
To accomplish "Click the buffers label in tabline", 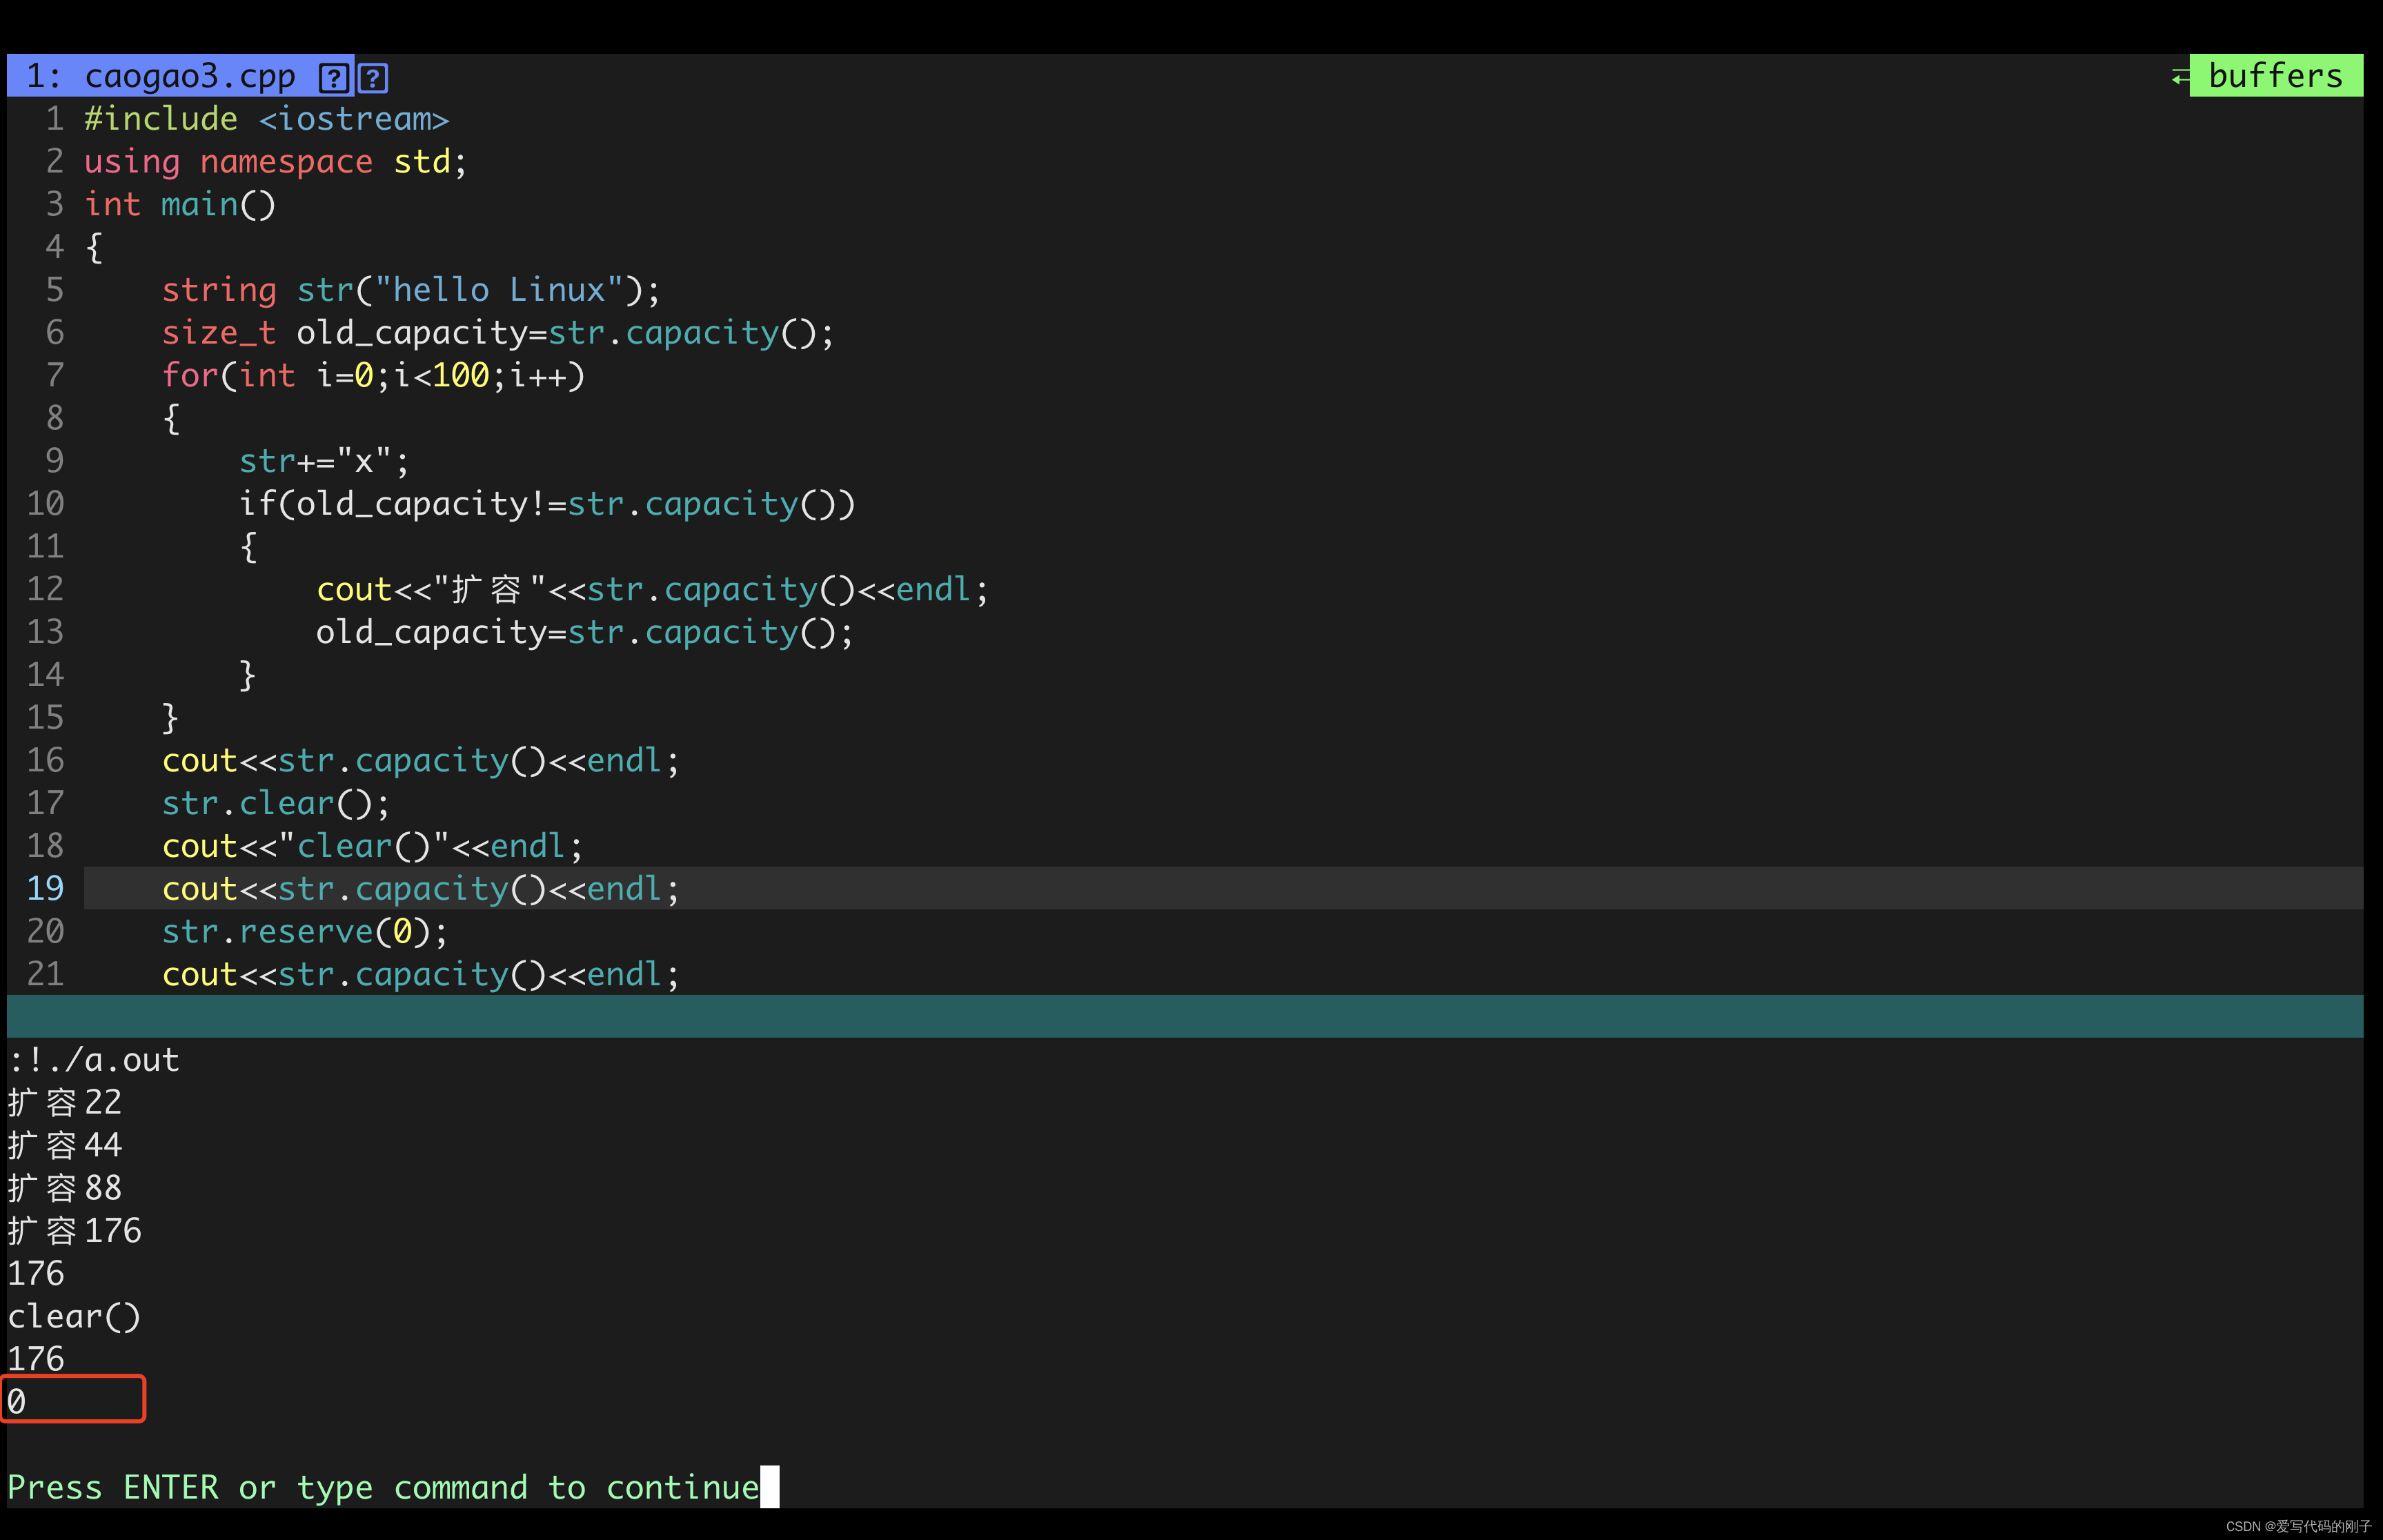I will pos(2275,76).
